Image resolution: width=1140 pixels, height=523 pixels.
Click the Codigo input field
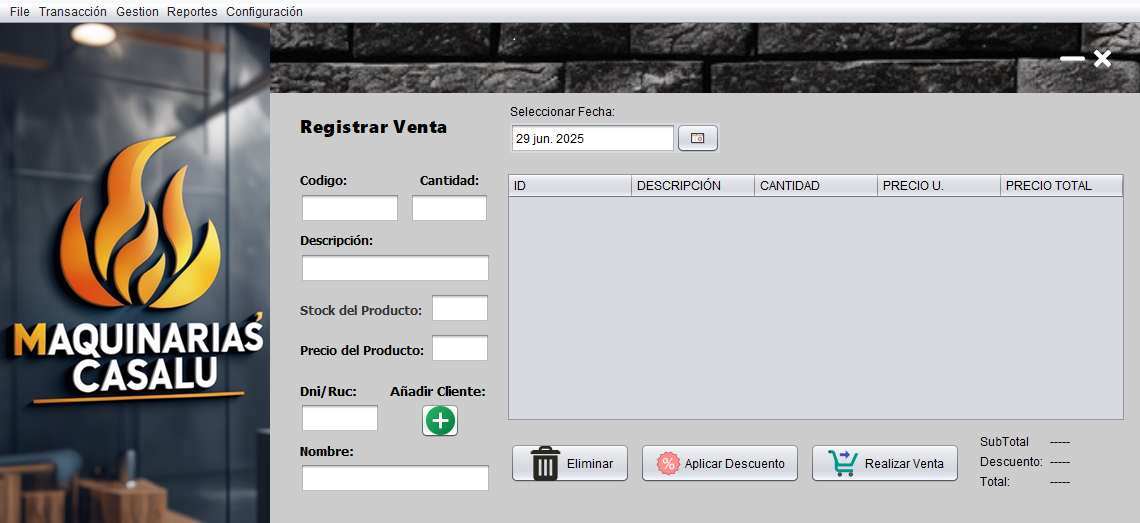click(350, 208)
